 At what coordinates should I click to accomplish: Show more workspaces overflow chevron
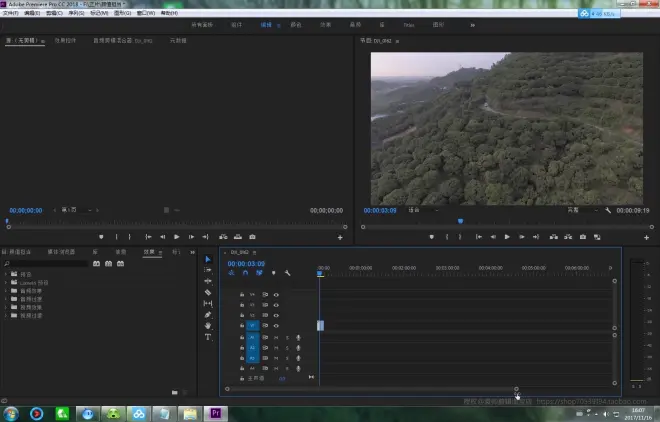[473, 25]
